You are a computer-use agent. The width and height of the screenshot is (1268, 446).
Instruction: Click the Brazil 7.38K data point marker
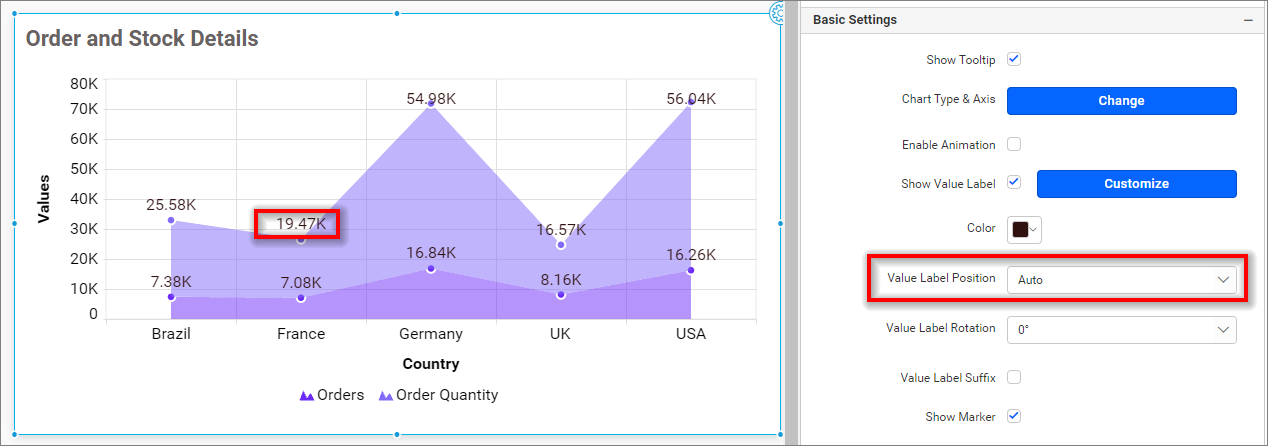[171, 297]
